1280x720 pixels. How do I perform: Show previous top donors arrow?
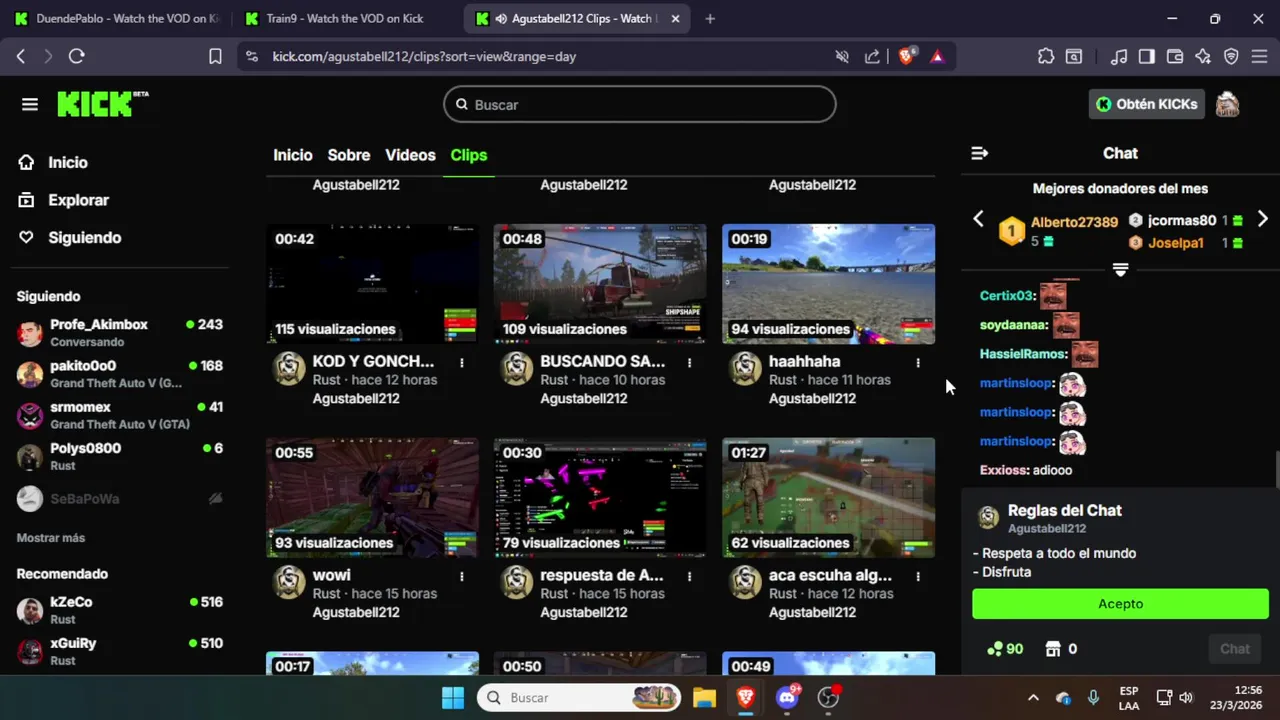point(979,219)
